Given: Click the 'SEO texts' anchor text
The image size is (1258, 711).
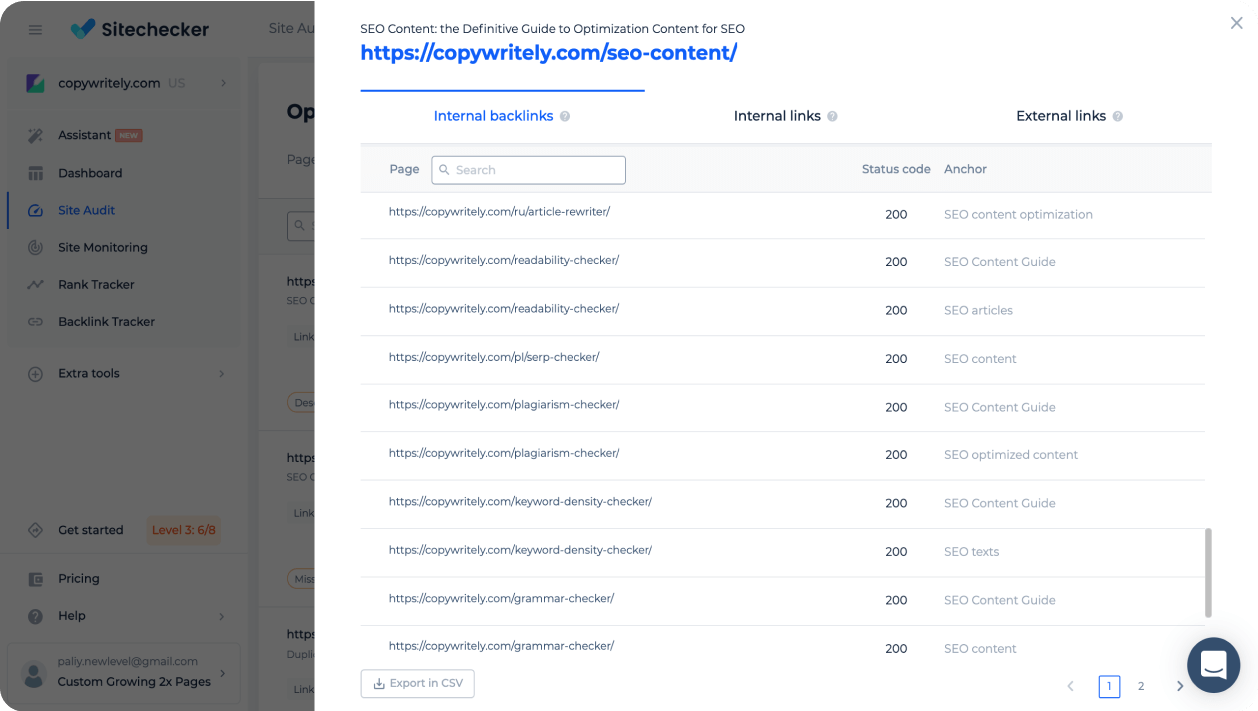Looking at the screenshot, I should point(971,552).
